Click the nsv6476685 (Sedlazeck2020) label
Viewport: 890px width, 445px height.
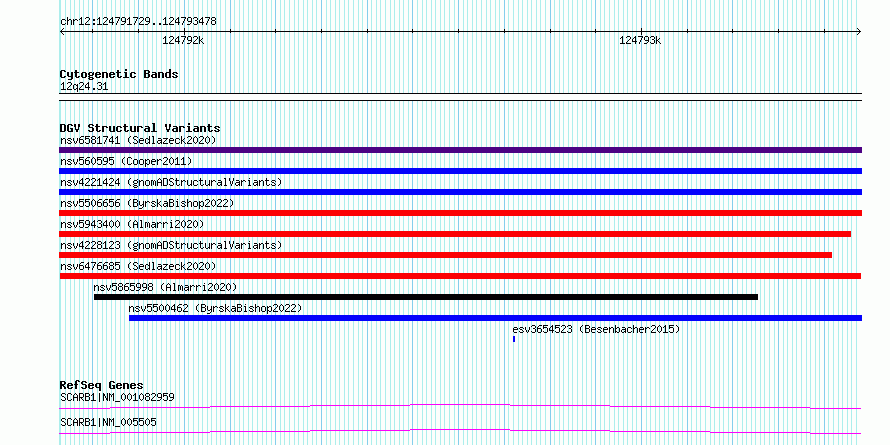tap(138, 266)
